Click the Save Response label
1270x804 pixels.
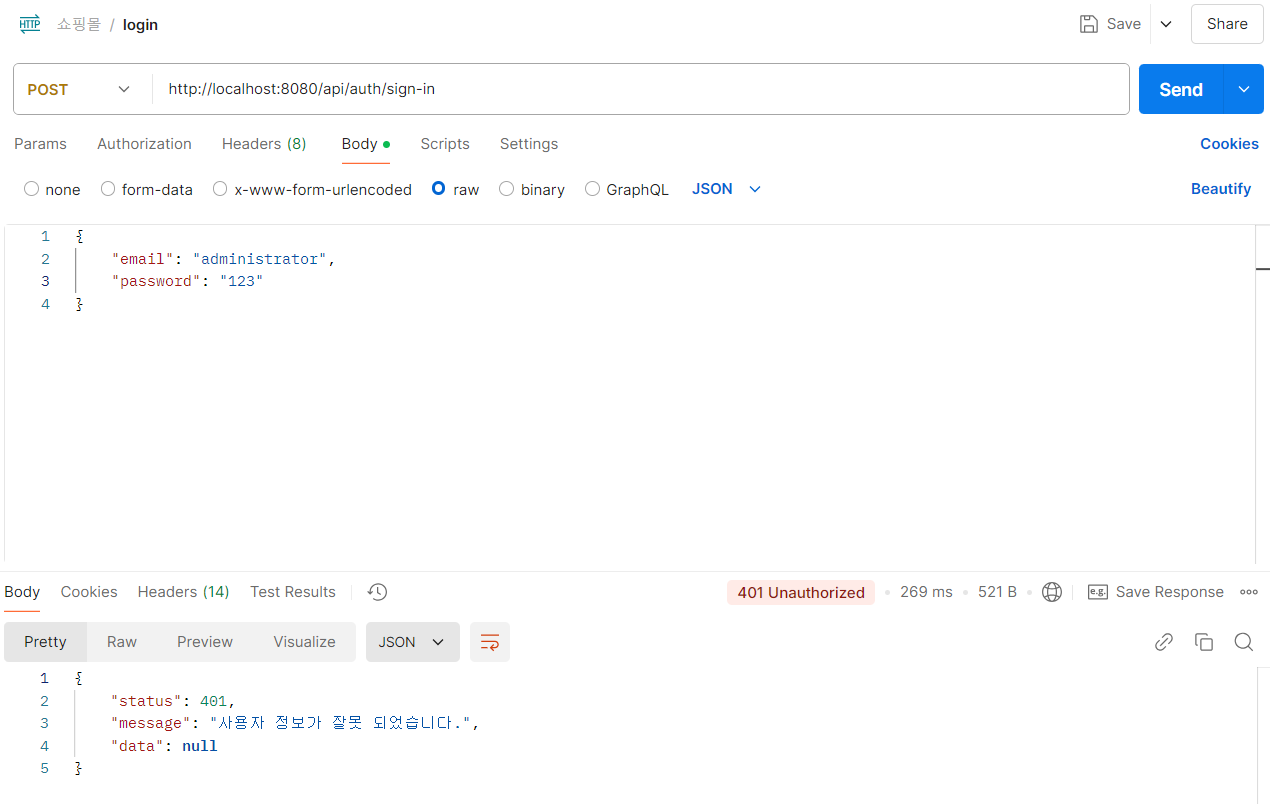tap(1170, 592)
